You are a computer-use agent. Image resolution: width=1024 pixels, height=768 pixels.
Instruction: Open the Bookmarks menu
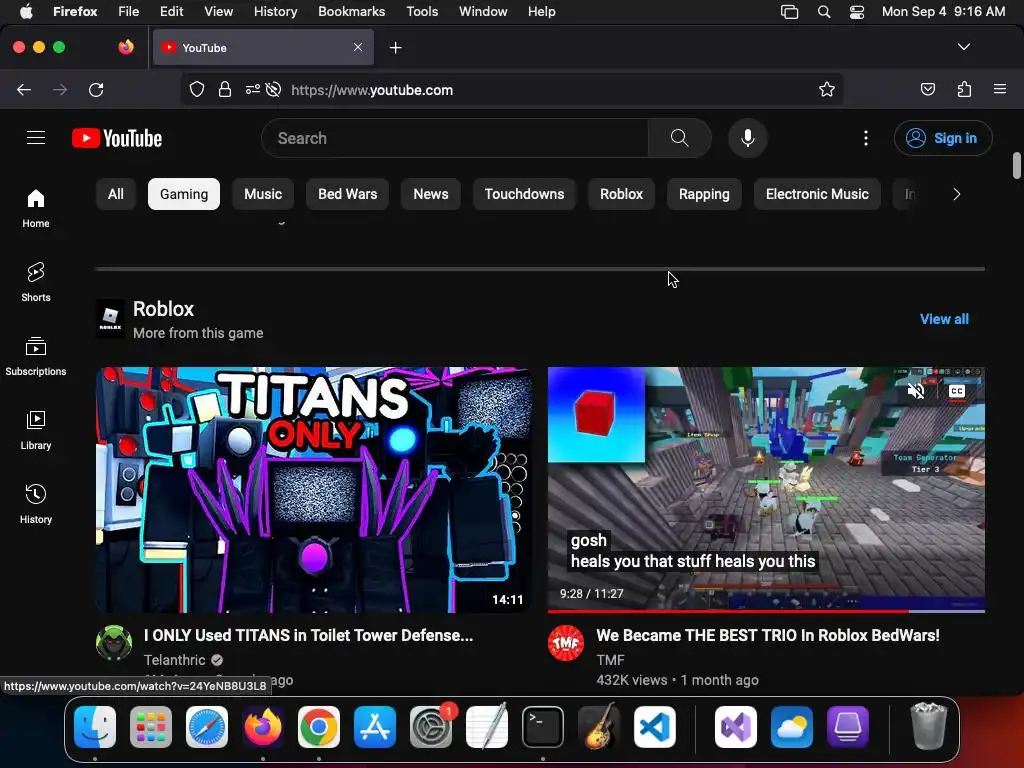351,11
